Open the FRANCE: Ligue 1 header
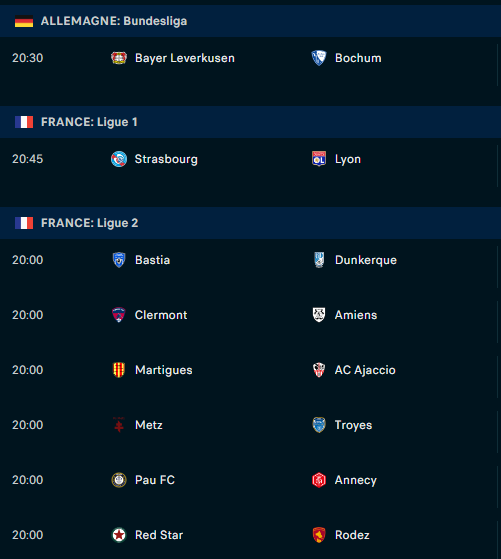 point(250,122)
